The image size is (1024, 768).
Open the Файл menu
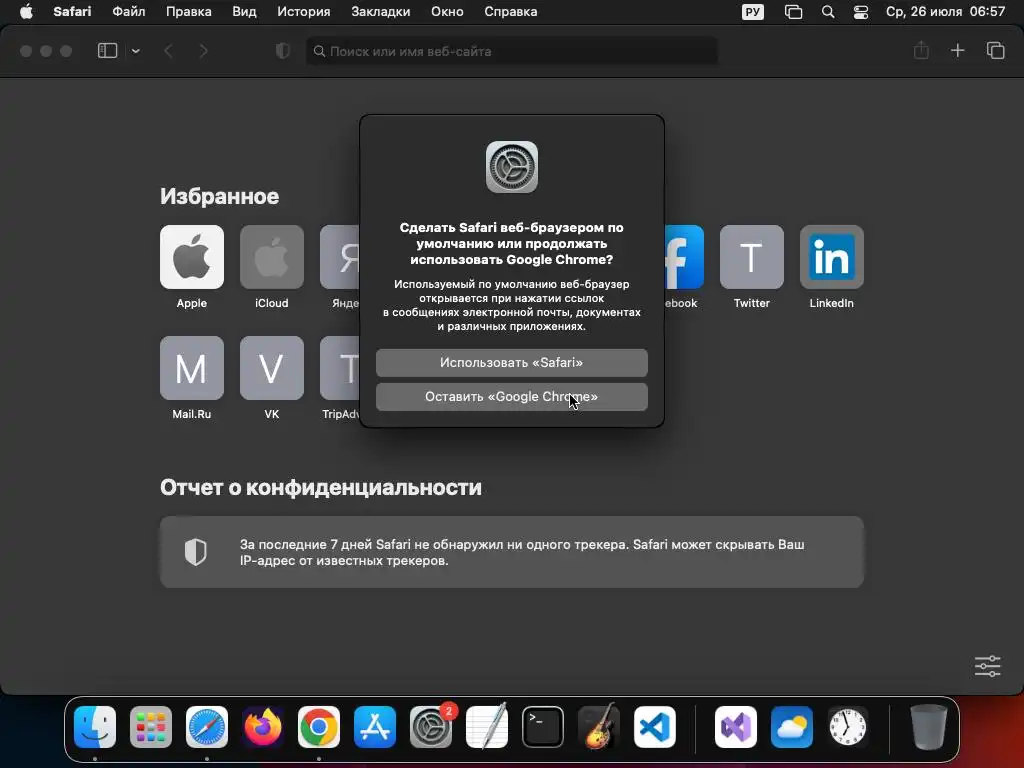[129, 12]
